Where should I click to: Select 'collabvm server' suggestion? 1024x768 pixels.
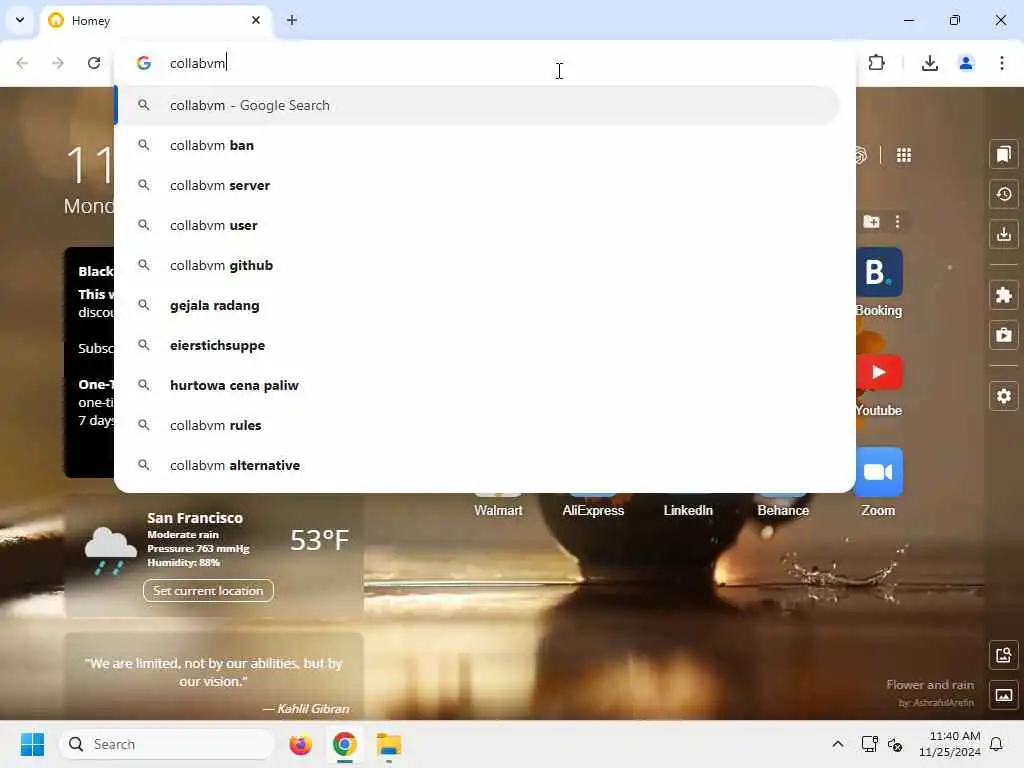477,185
